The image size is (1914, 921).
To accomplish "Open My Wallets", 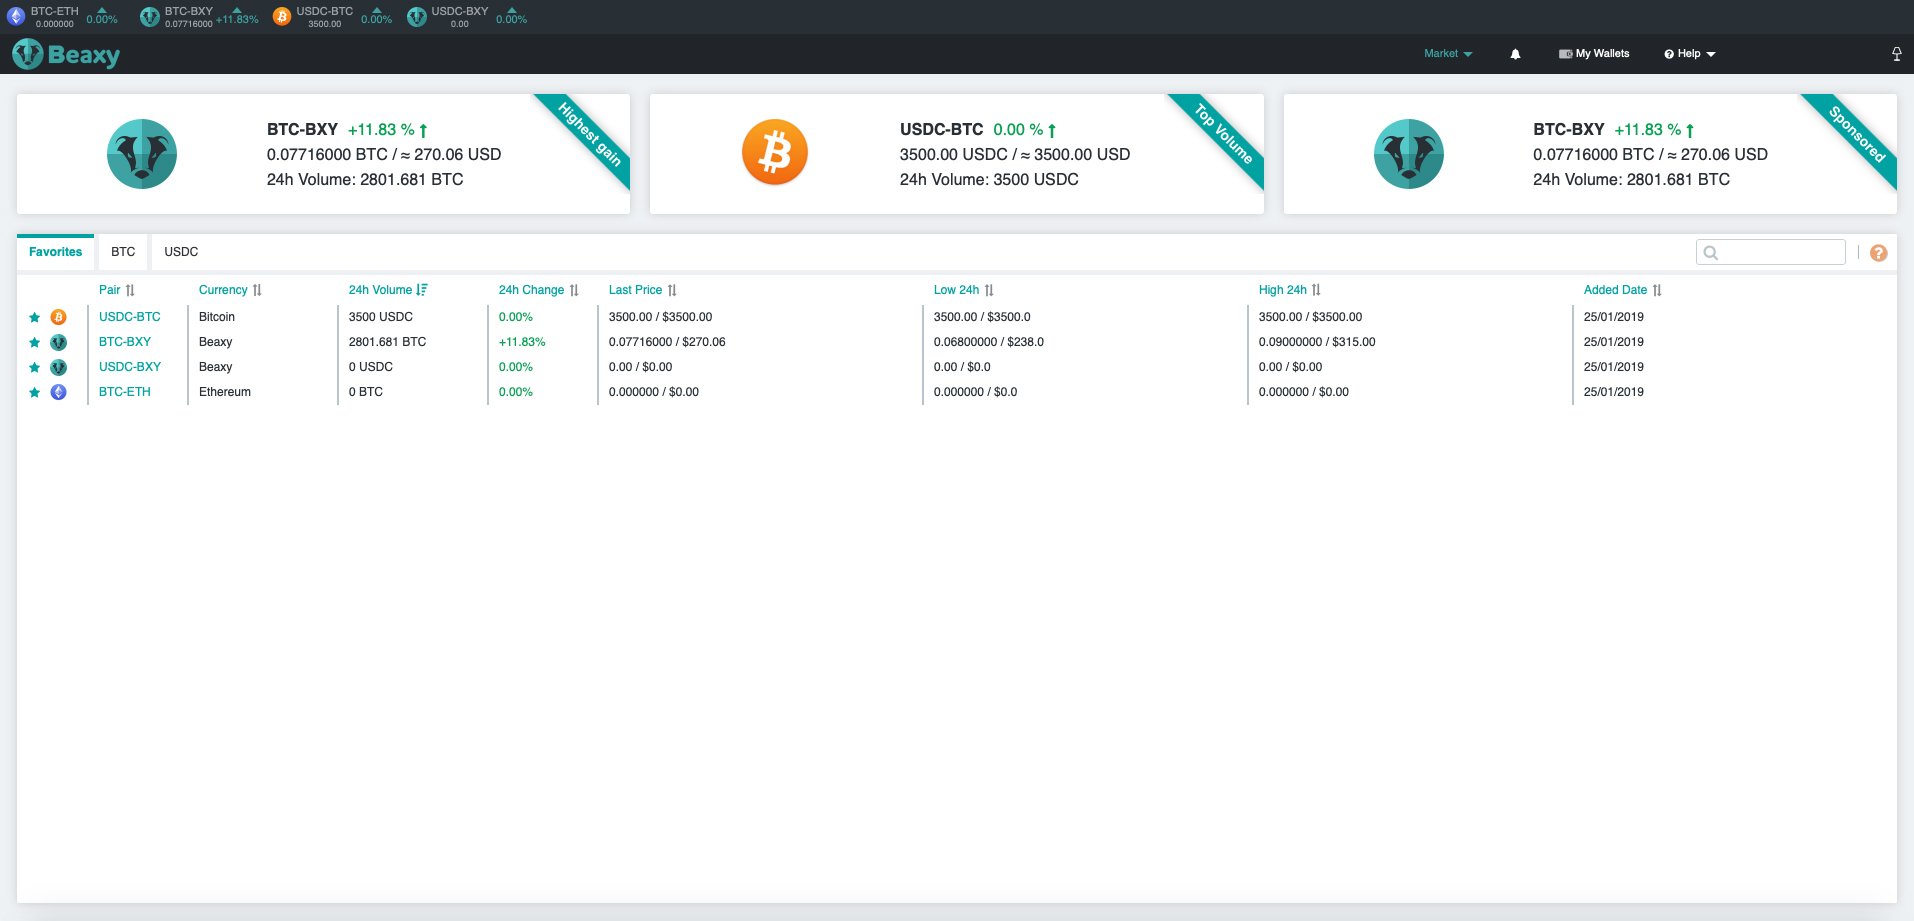I will point(1594,54).
